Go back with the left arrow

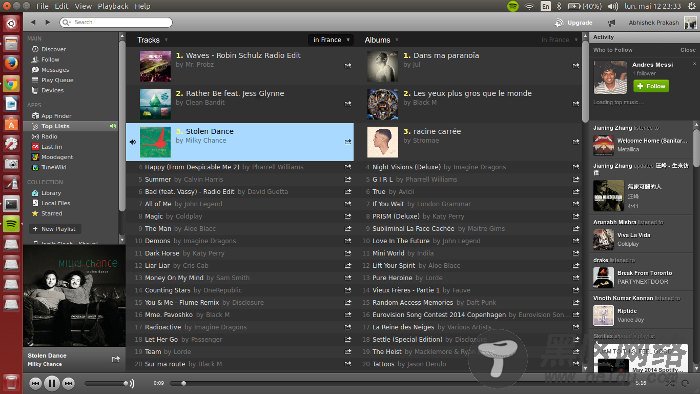pyautogui.click(x=33, y=22)
